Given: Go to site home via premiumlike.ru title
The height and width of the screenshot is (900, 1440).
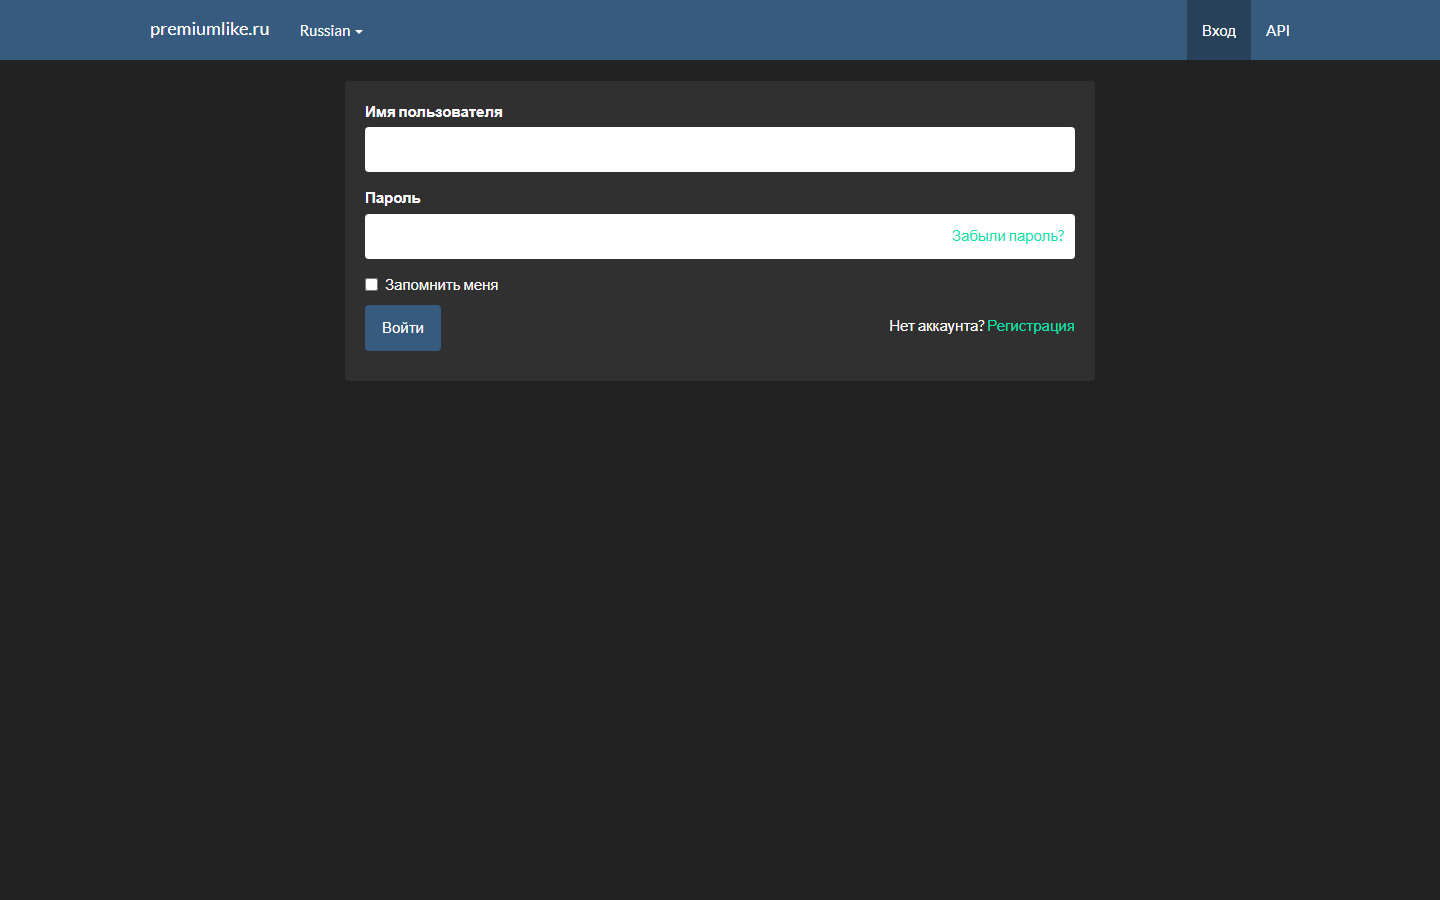Looking at the screenshot, I should (x=209, y=29).
